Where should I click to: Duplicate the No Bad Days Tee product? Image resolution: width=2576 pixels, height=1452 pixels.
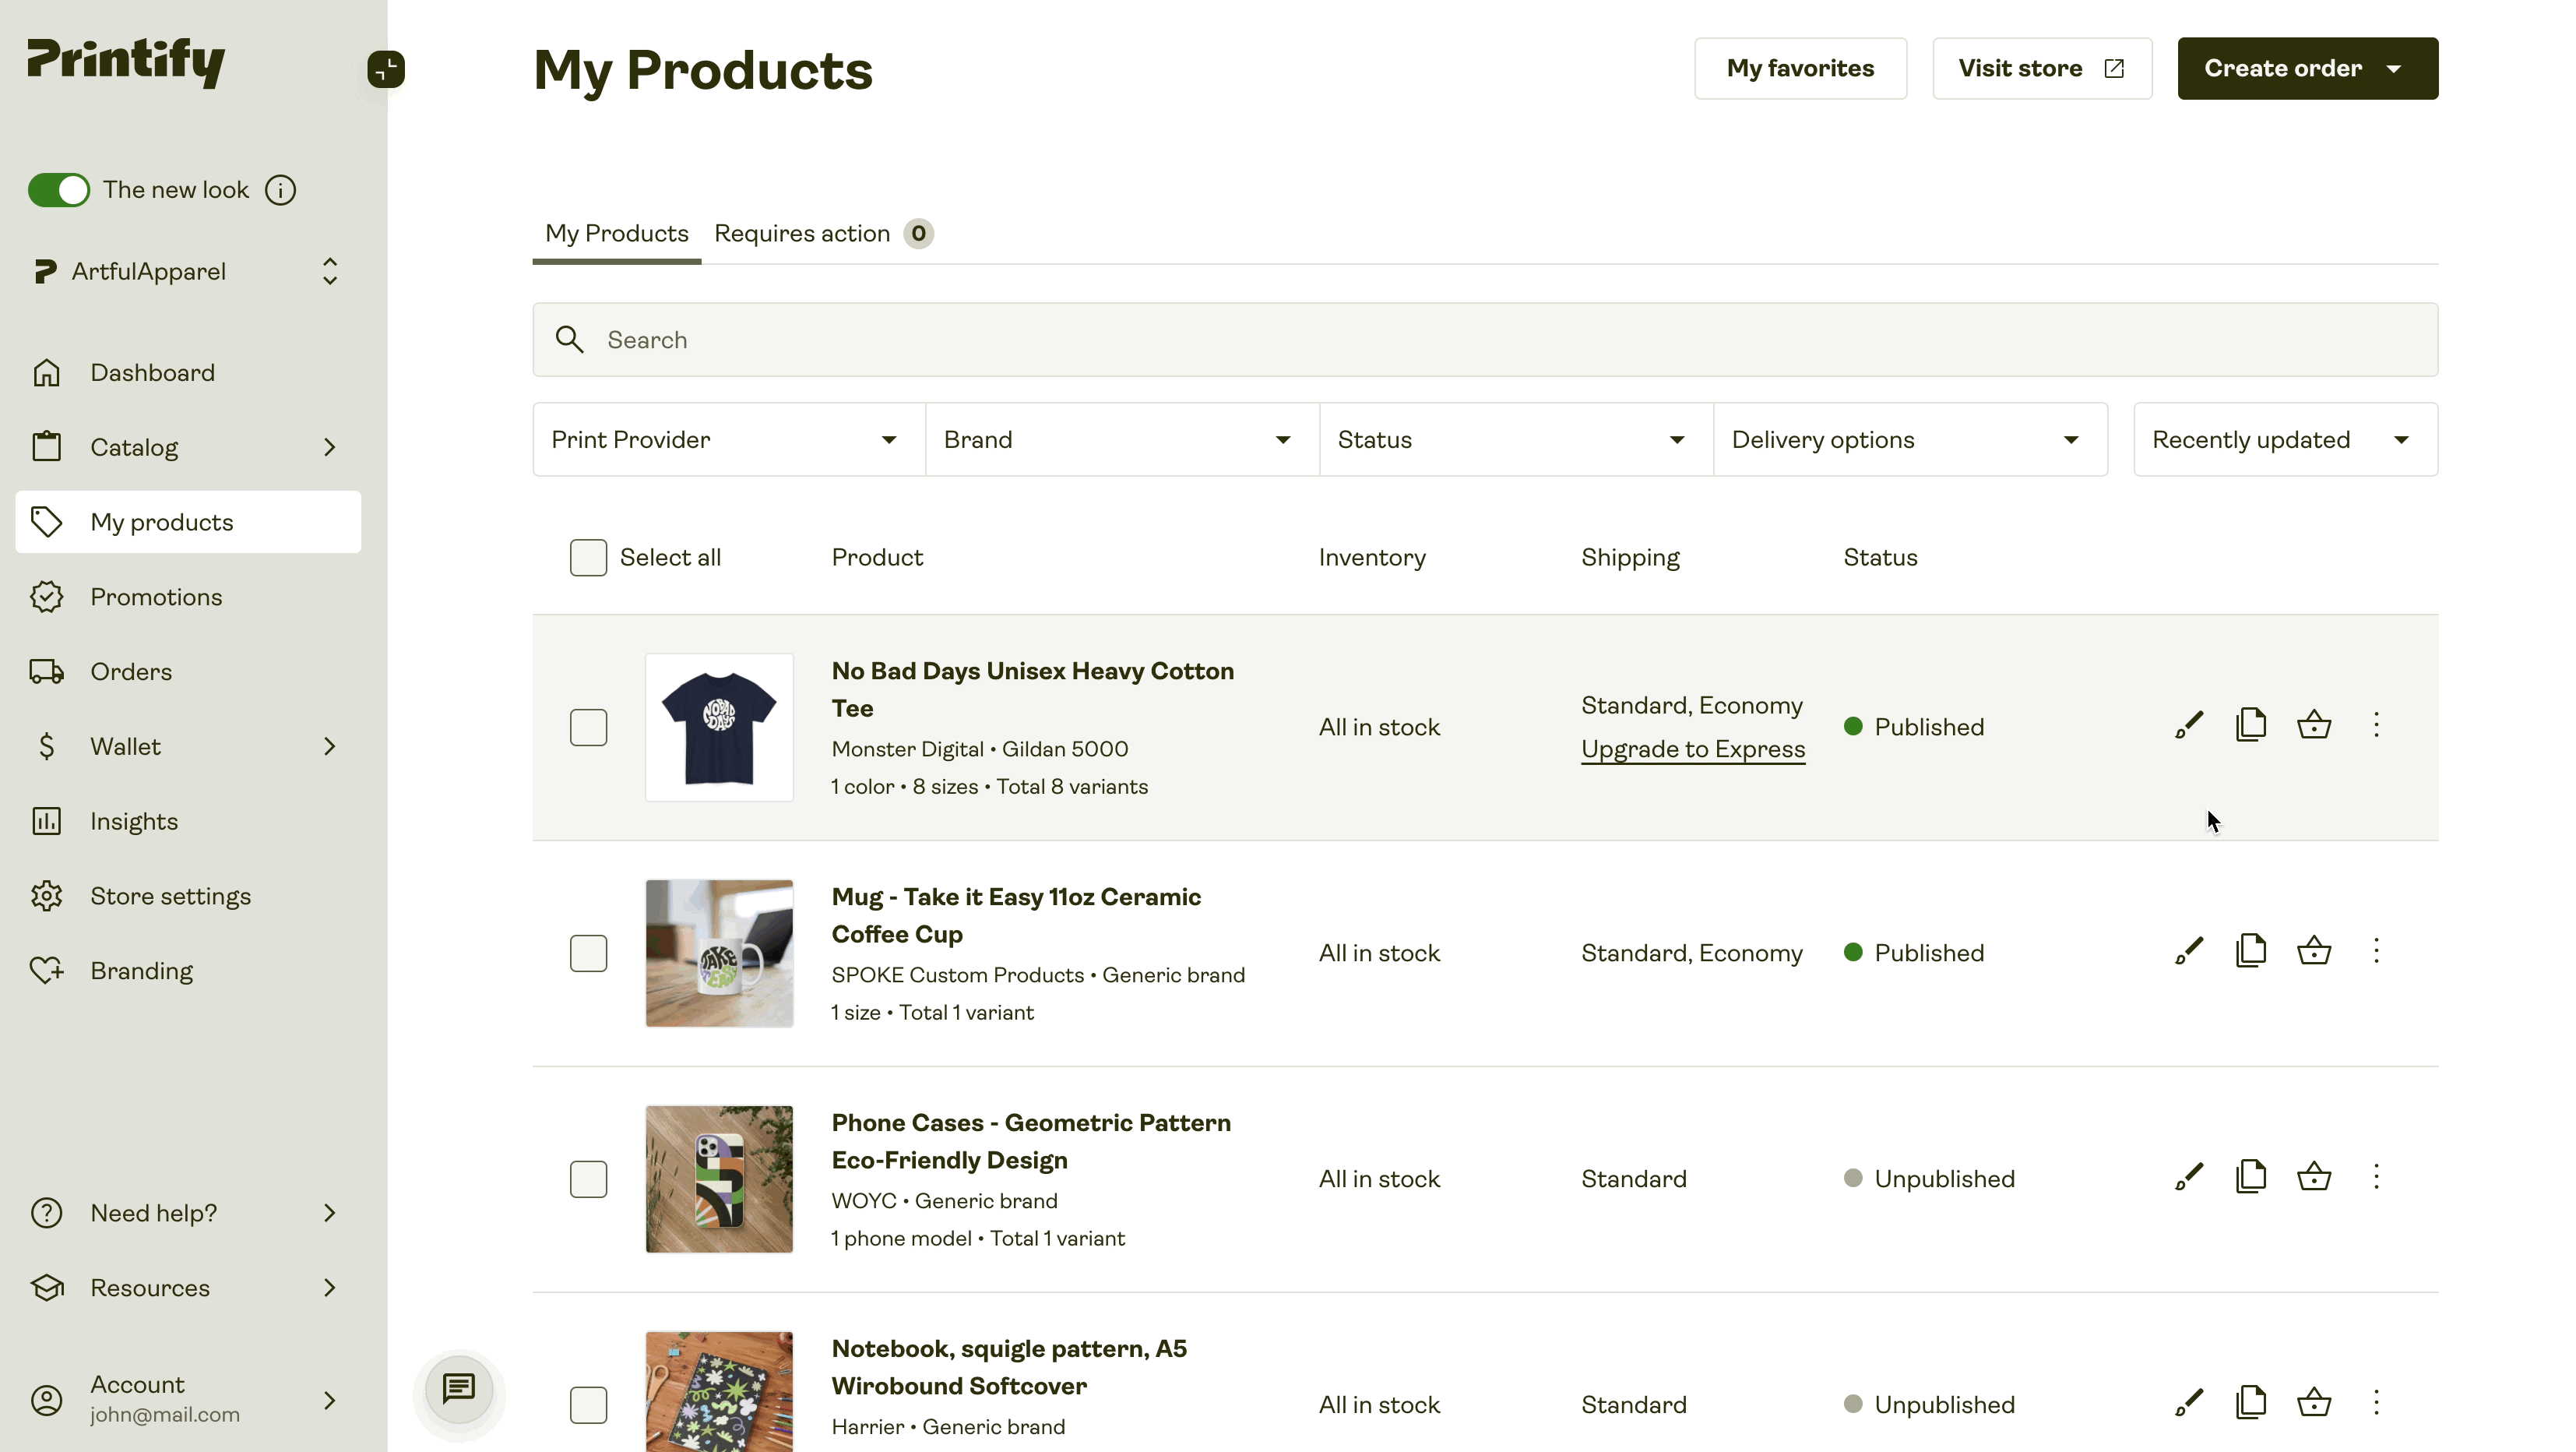click(2251, 725)
